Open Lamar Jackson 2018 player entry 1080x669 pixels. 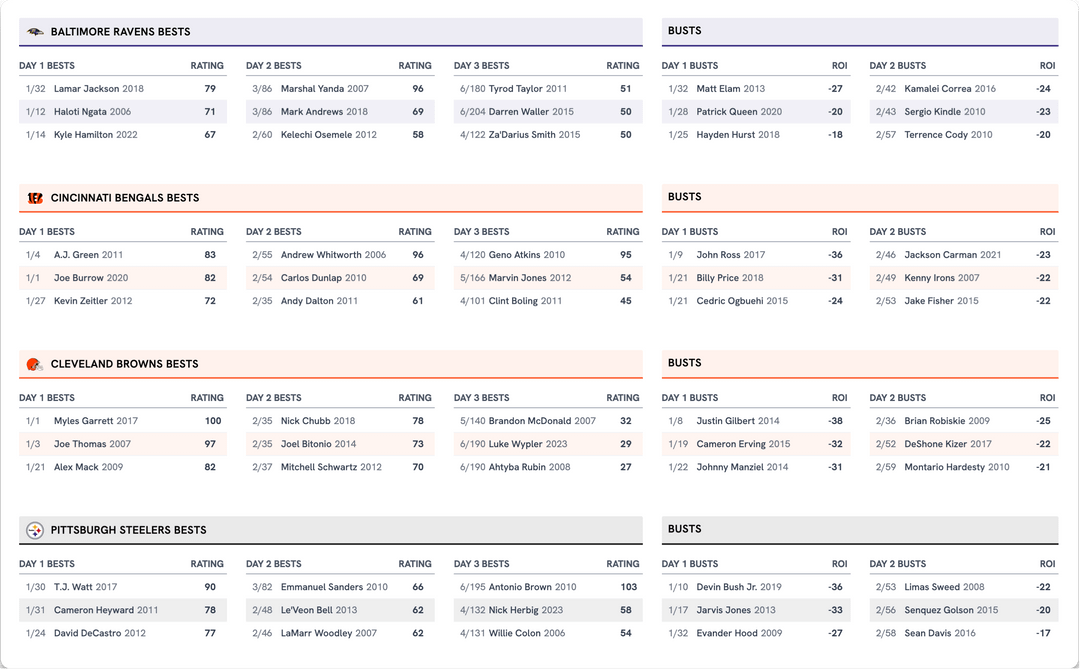tap(98, 89)
